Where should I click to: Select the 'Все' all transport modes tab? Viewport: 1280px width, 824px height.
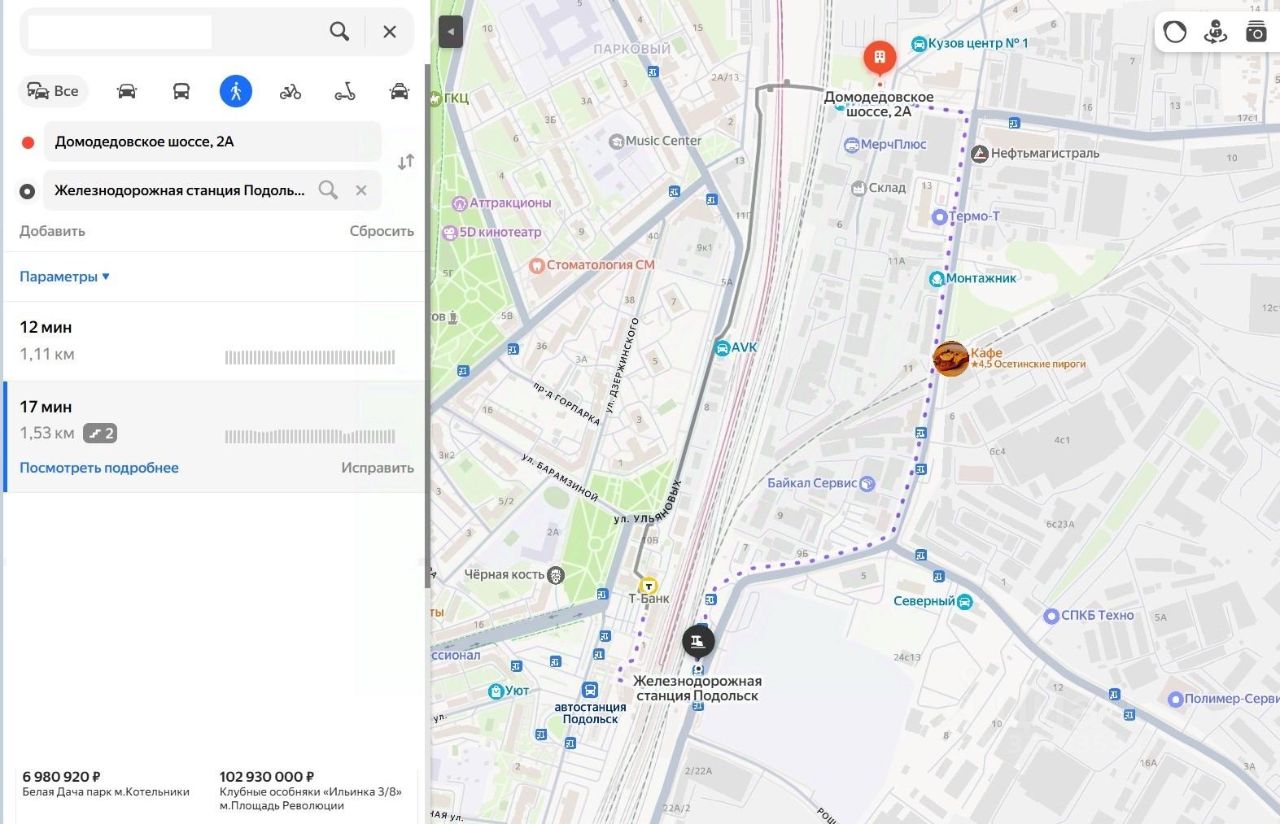coord(53,91)
